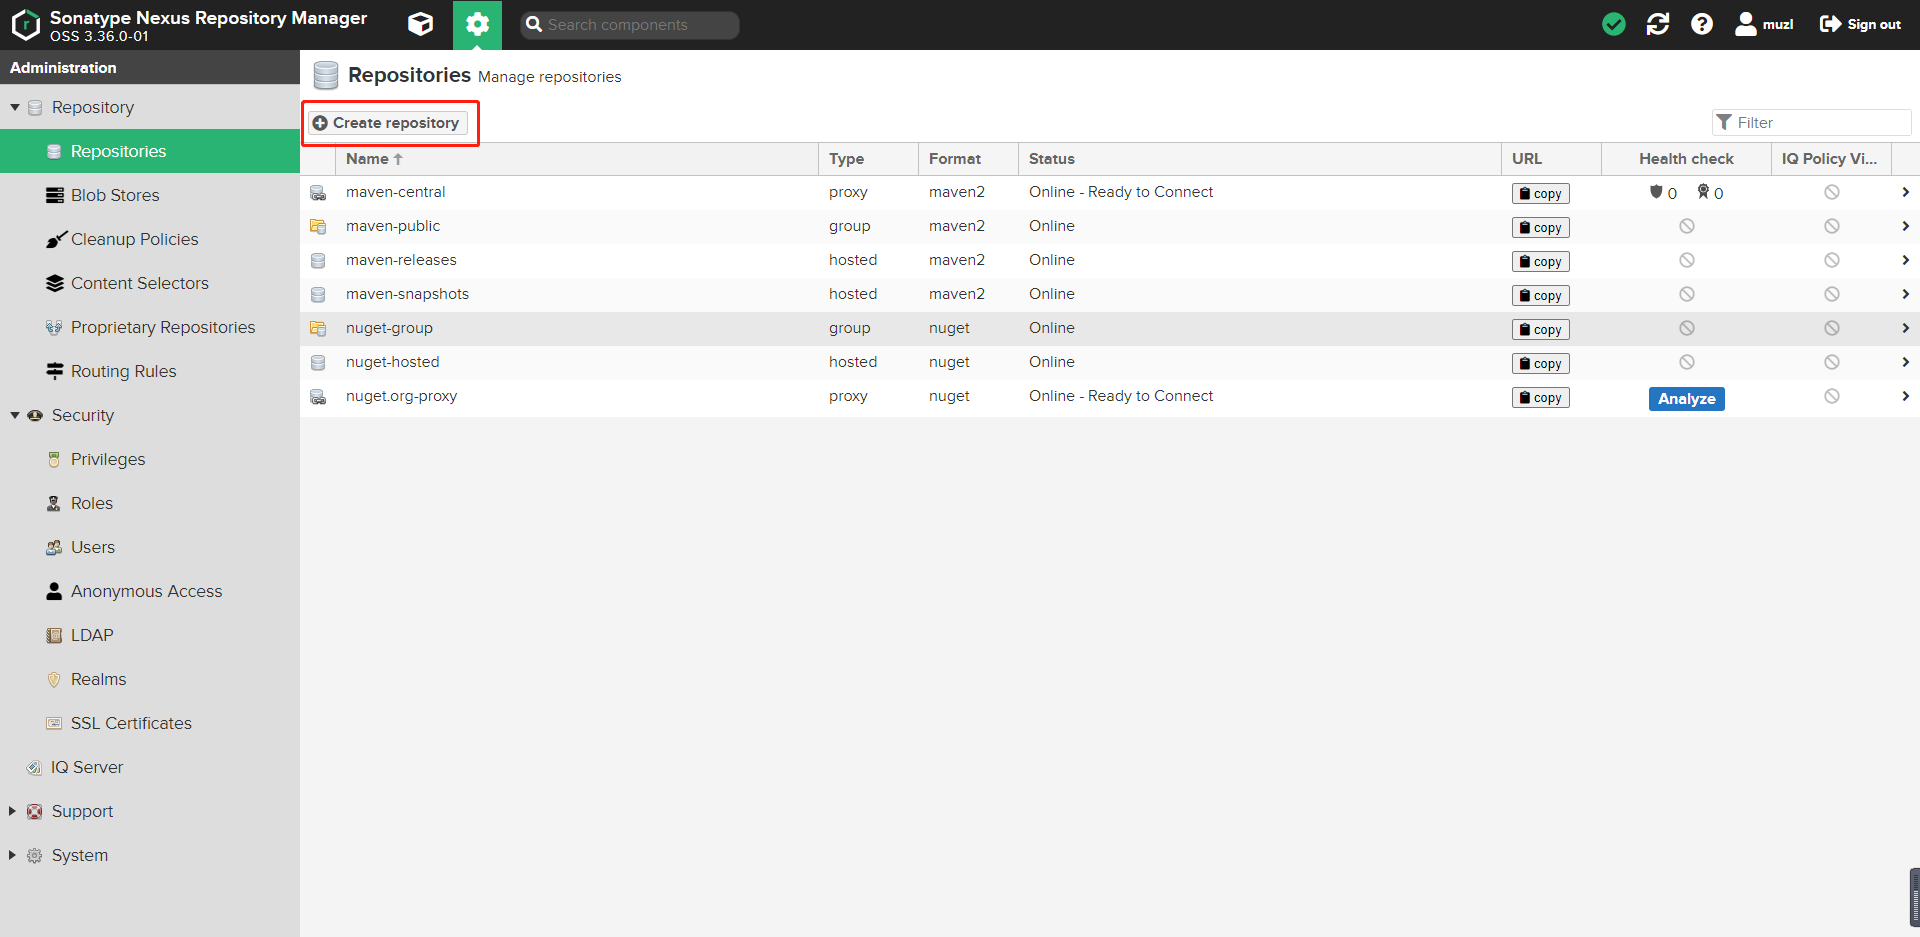Copy URL of maven-central repository
Viewport: 1920px width, 937px height.
[1540, 194]
